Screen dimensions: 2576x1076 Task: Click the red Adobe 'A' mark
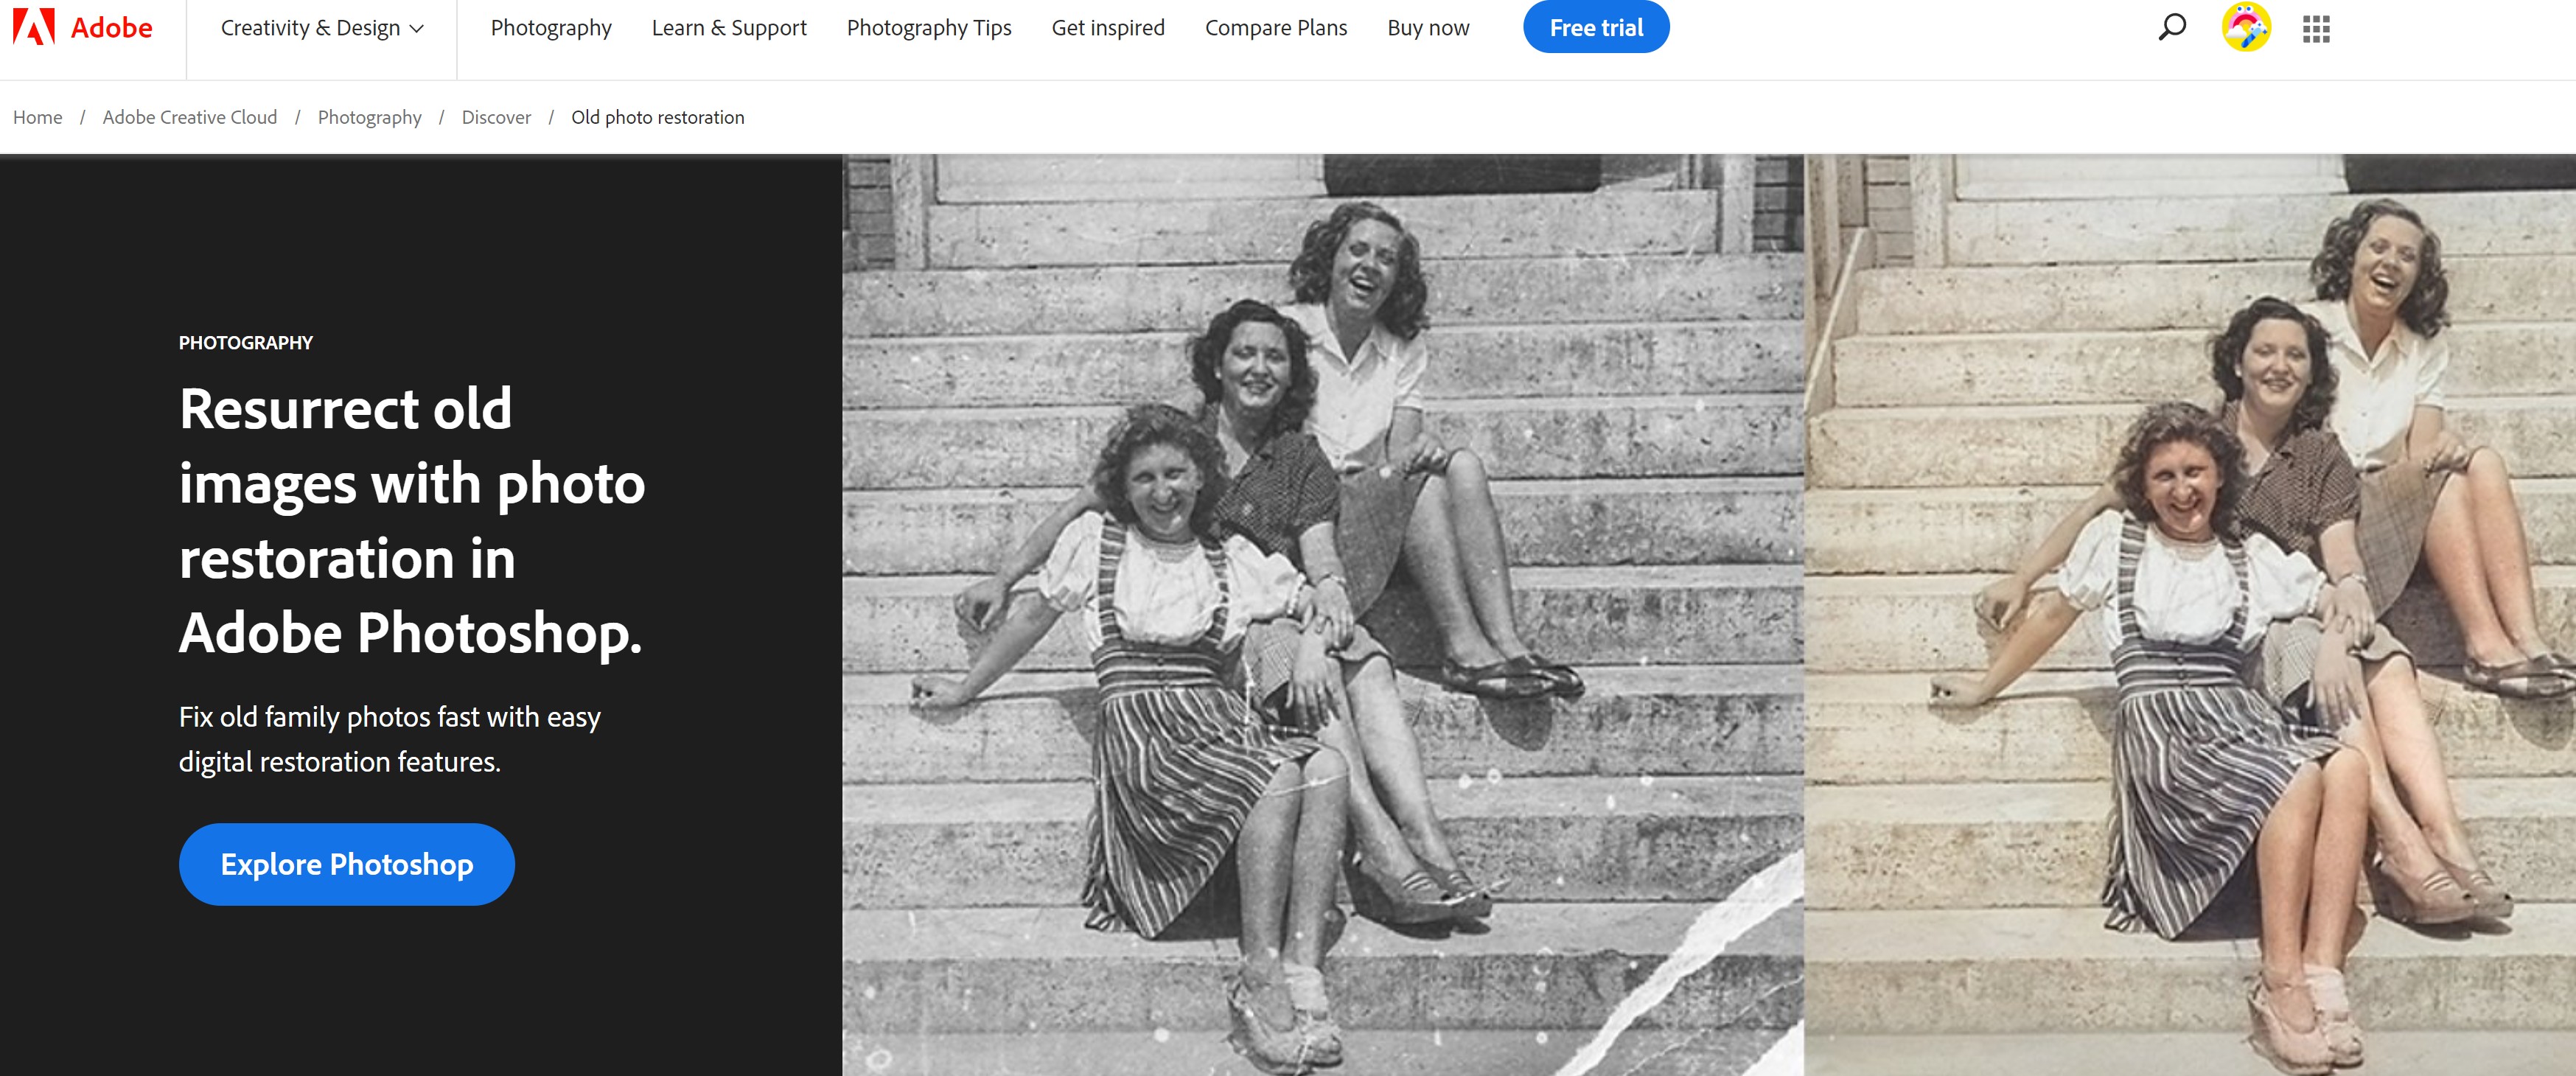(x=33, y=27)
